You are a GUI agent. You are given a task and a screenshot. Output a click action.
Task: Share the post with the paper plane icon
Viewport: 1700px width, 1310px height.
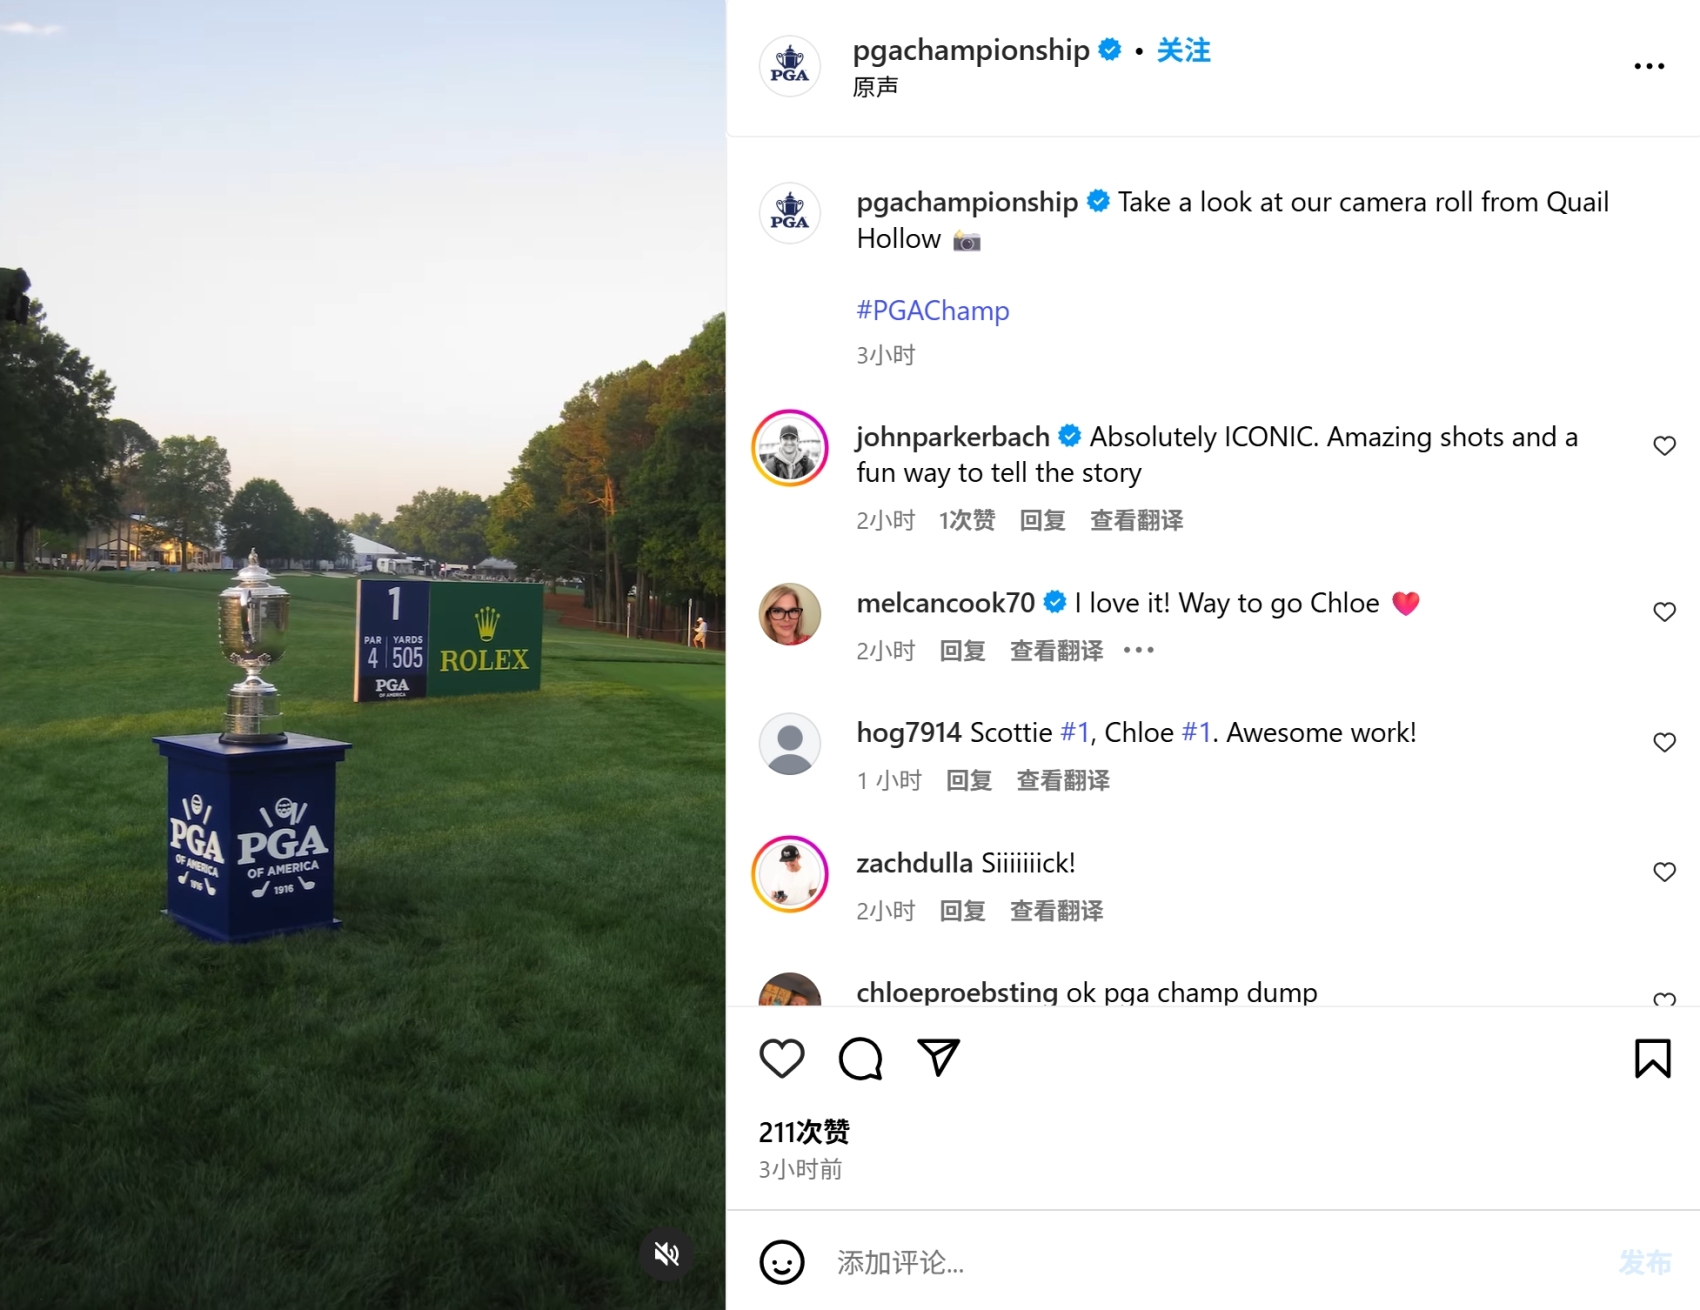click(x=938, y=1058)
